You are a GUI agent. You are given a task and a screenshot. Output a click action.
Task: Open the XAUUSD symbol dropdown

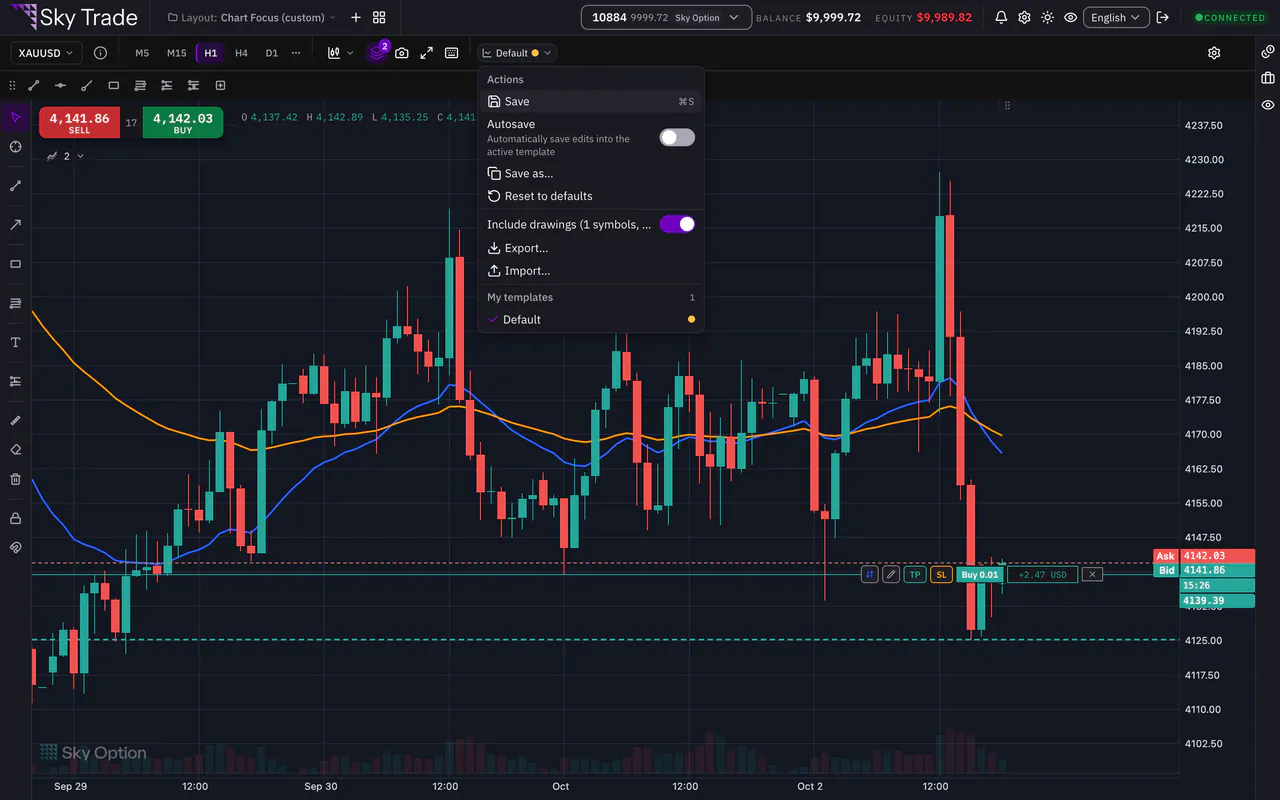click(x=46, y=53)
